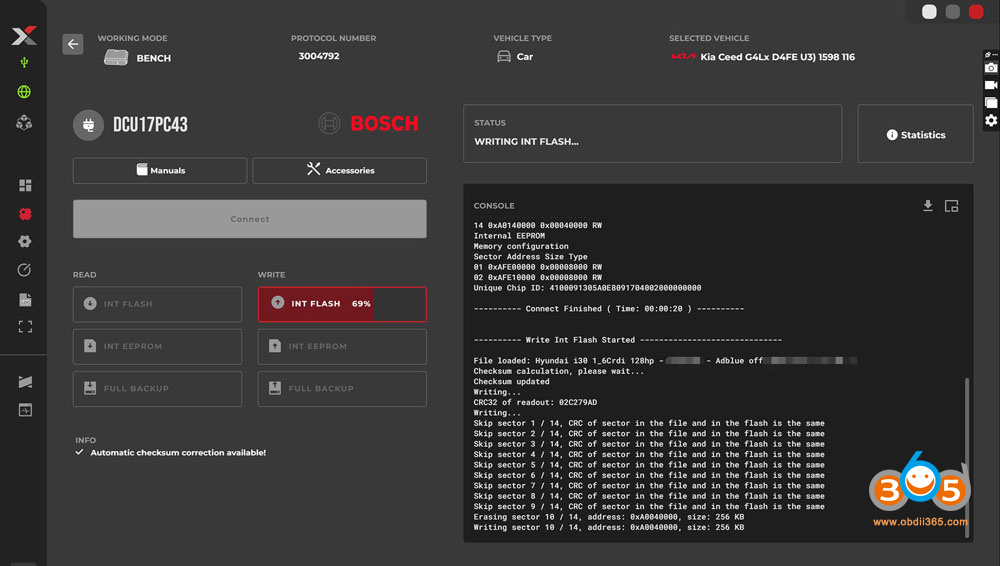Open the dashboard grid icon
The image size is (1000, 566).
[x=25, y=185]
